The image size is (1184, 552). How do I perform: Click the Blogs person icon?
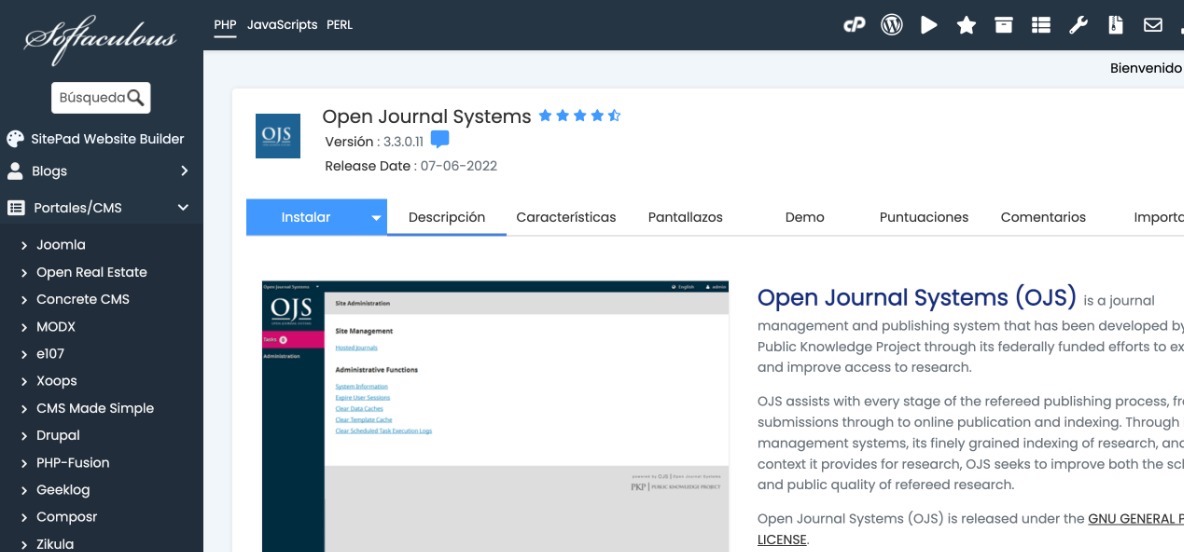pos(15,171)
